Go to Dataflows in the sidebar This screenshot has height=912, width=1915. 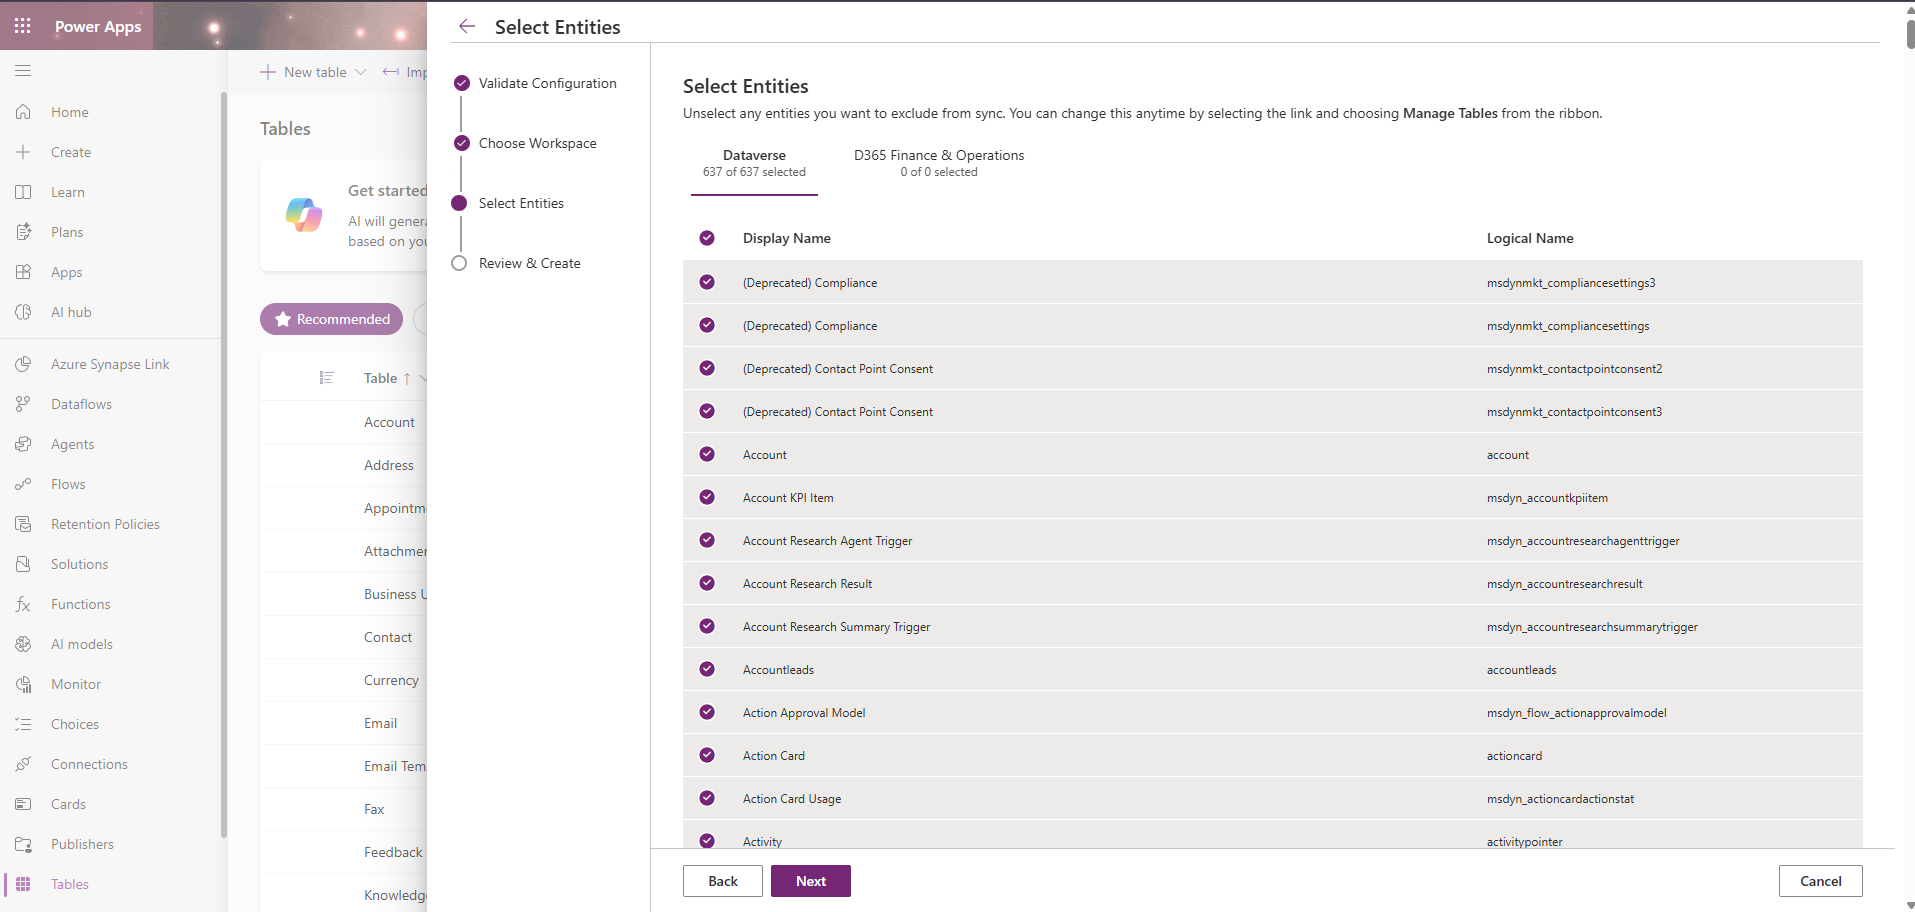(x=81, y=404)
